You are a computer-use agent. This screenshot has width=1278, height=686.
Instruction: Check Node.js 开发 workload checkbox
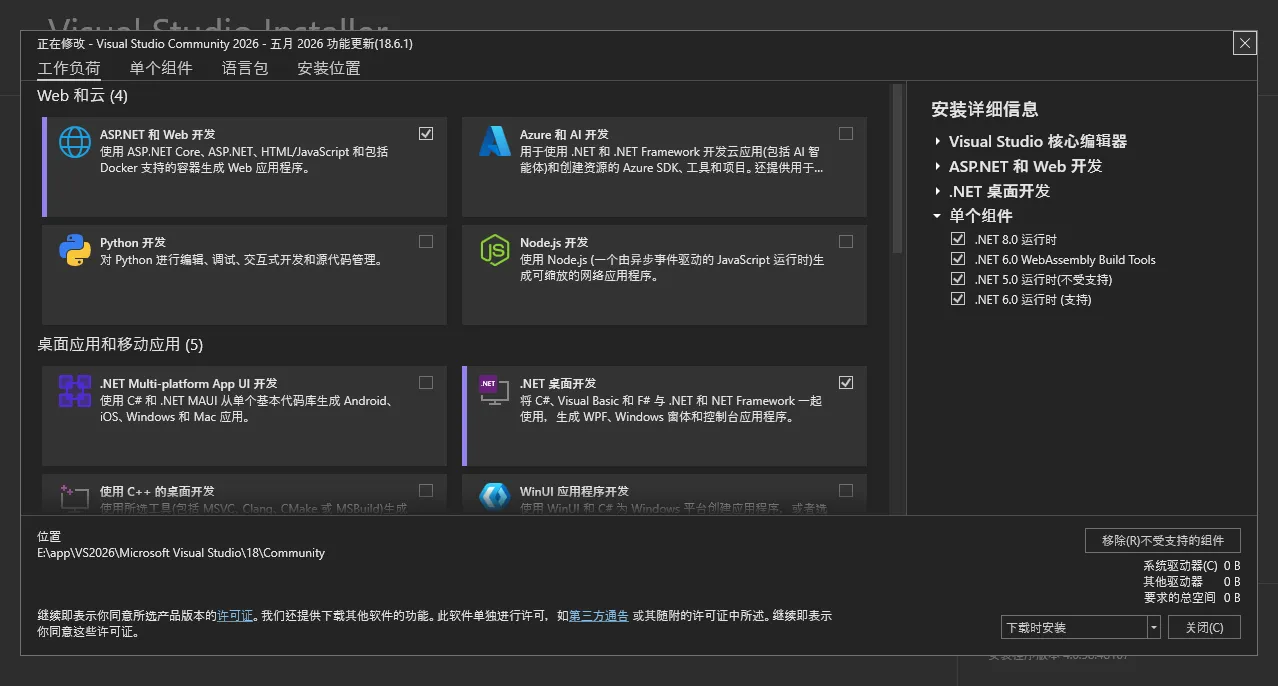pyautogui.click(x=846, y=241)
